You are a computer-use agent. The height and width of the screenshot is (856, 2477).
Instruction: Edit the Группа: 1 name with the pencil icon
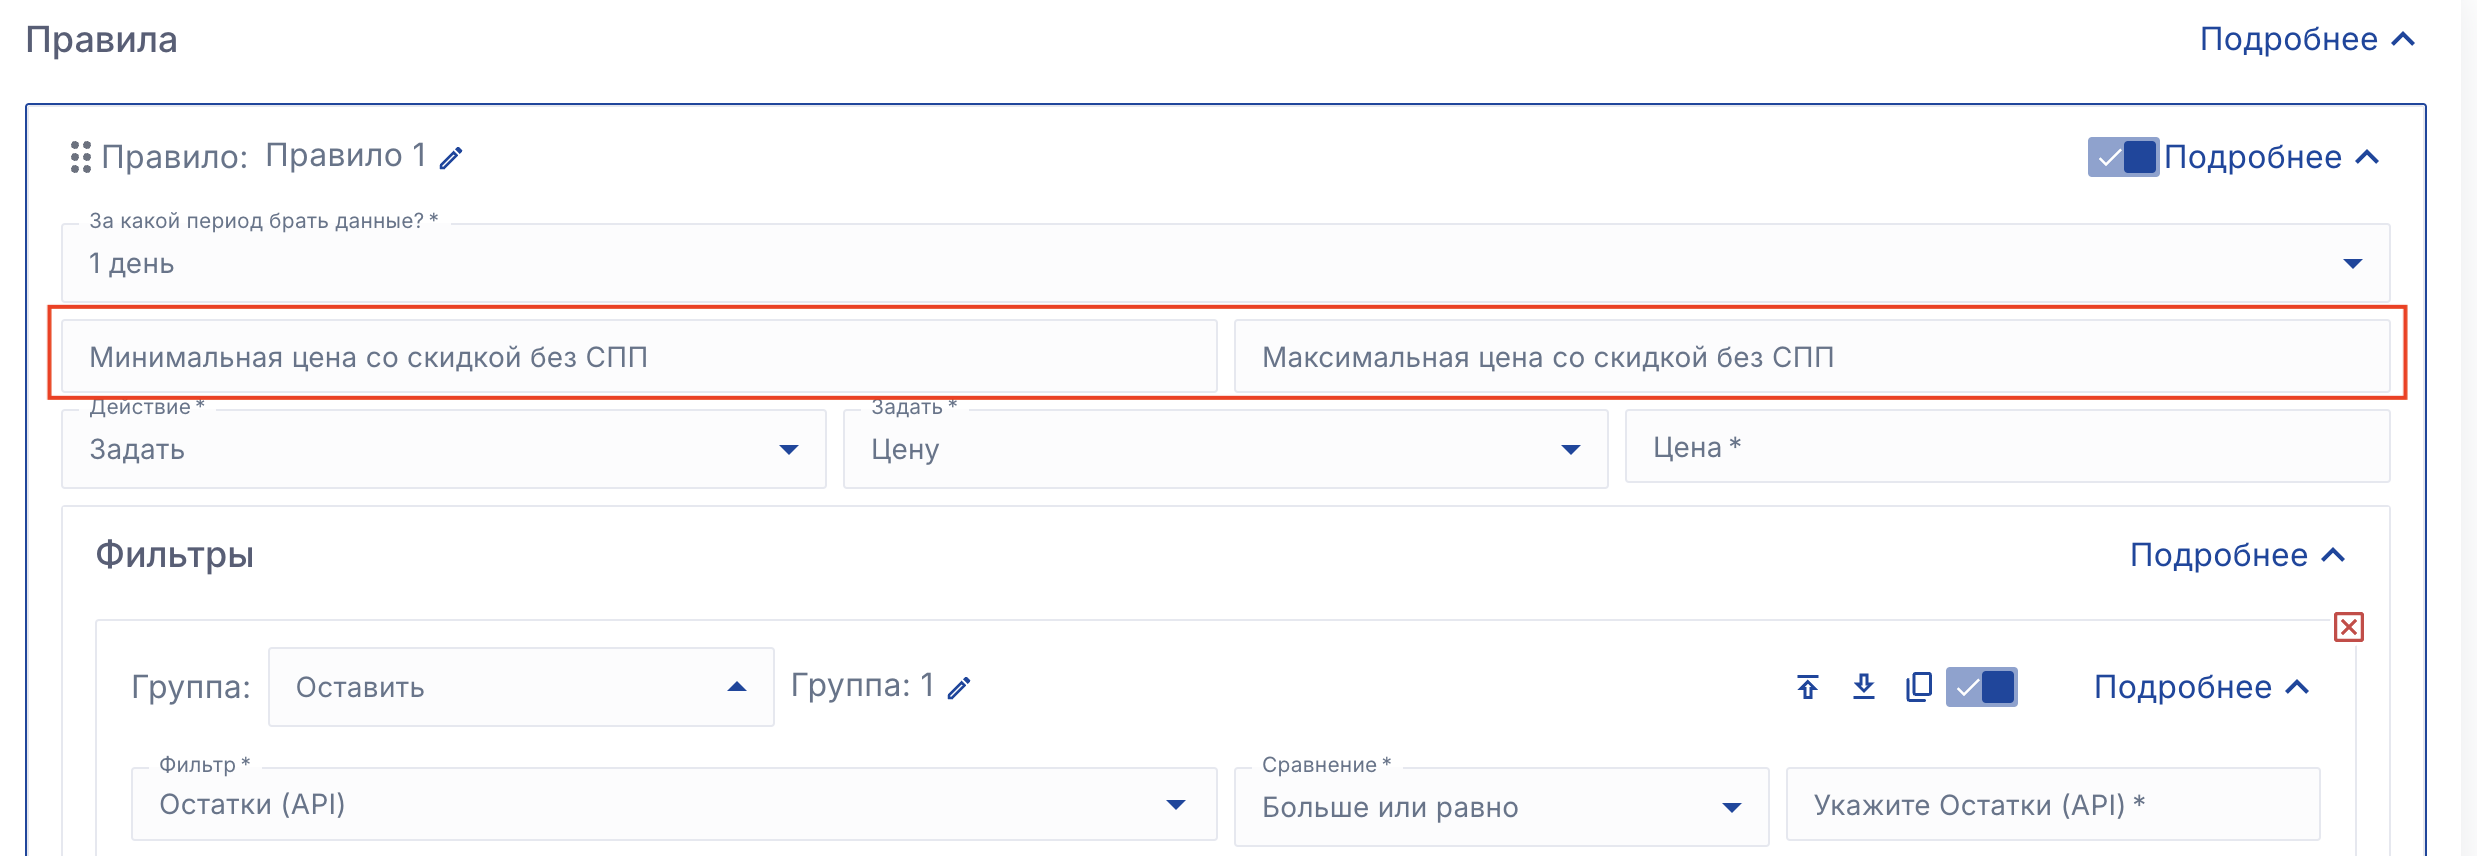click(x=959, y=688)
